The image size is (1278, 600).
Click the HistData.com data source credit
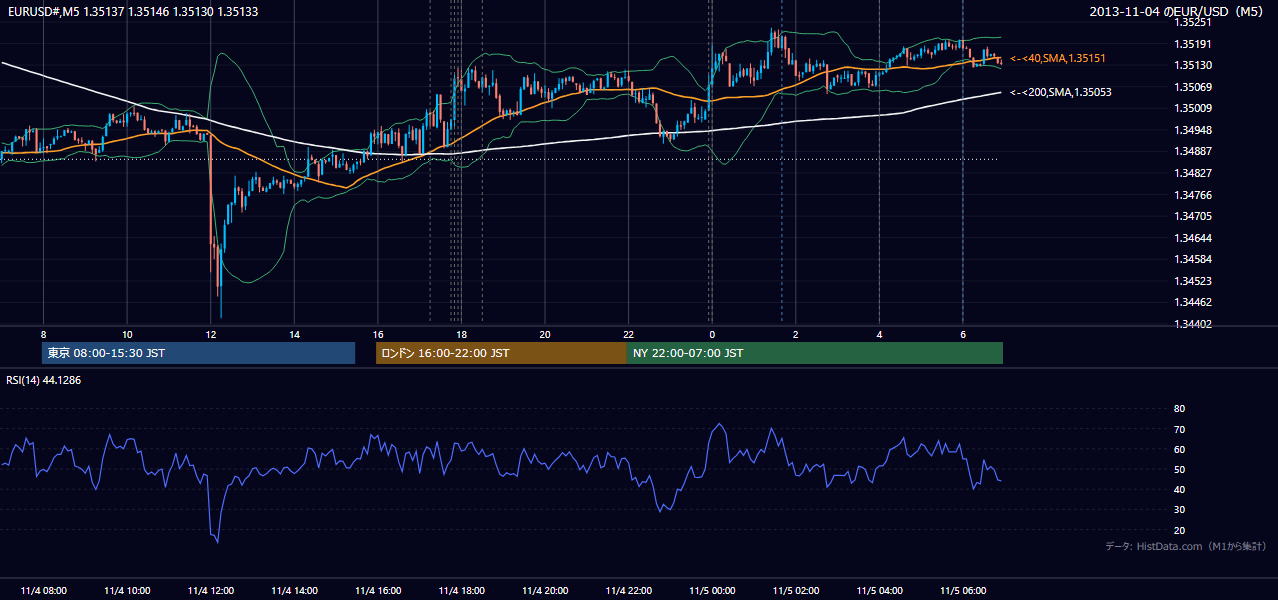point(1185,546)
